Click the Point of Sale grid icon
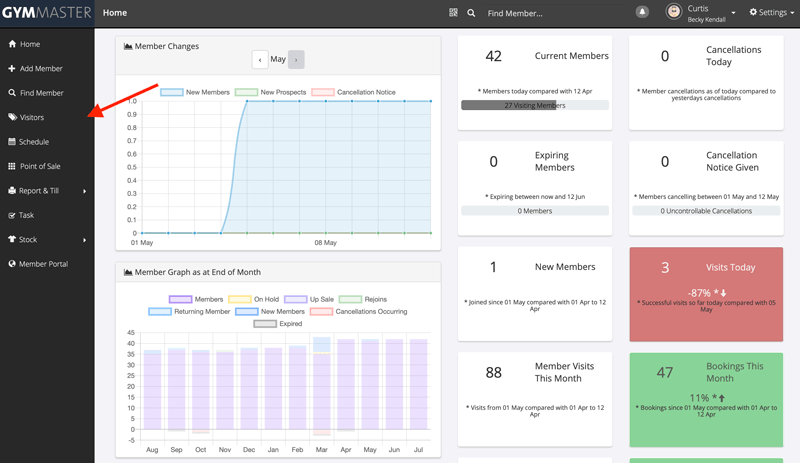 (12, 166)
